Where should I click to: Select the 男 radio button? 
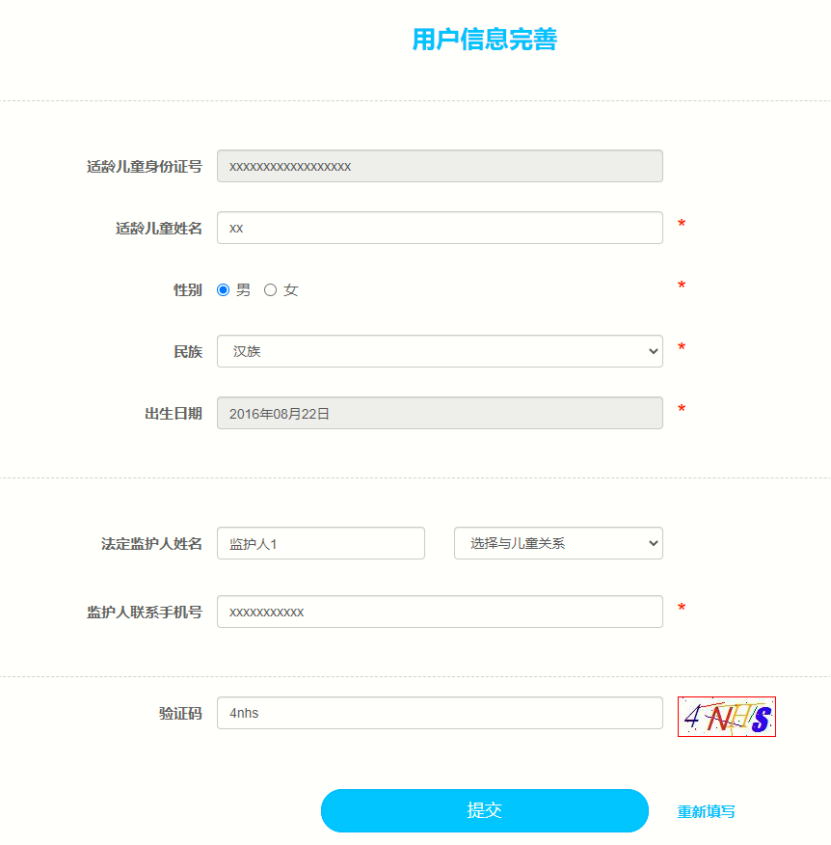point(224,290)
